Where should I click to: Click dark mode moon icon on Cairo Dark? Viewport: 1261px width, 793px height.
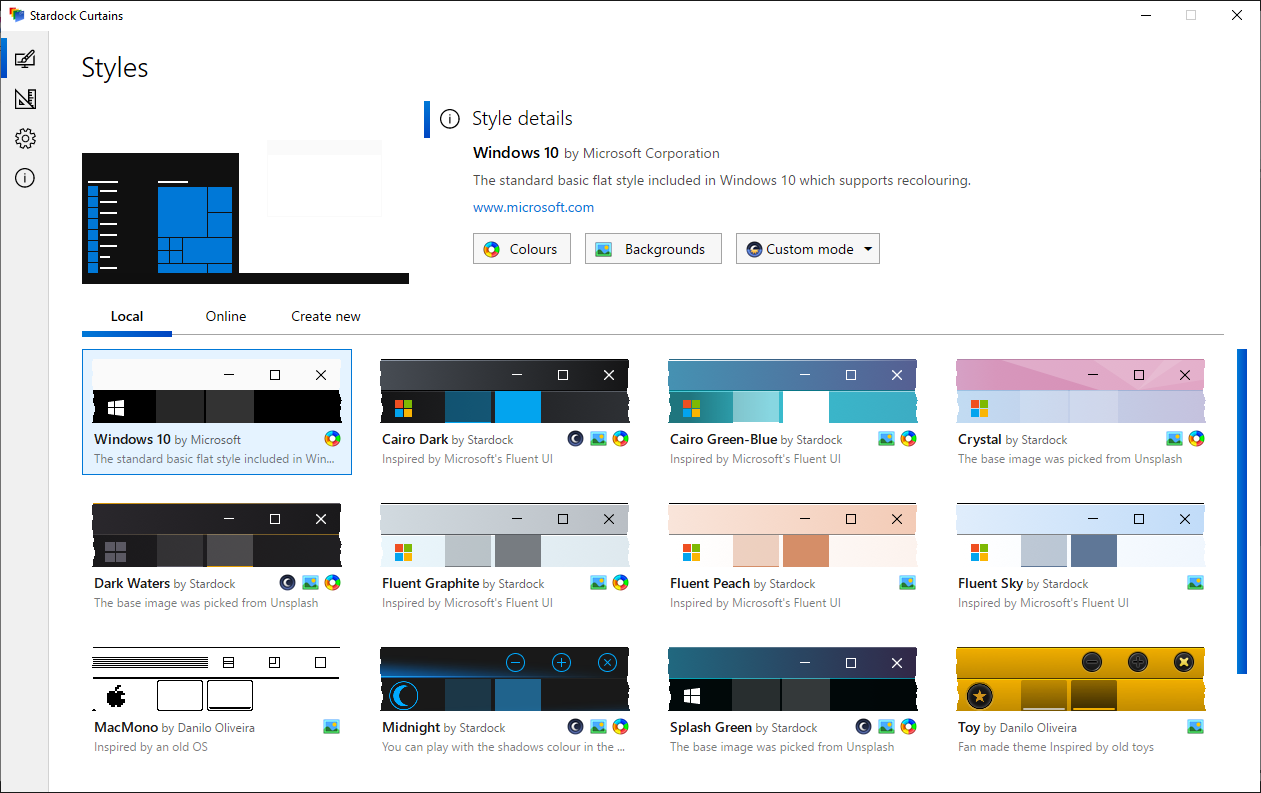576,439
